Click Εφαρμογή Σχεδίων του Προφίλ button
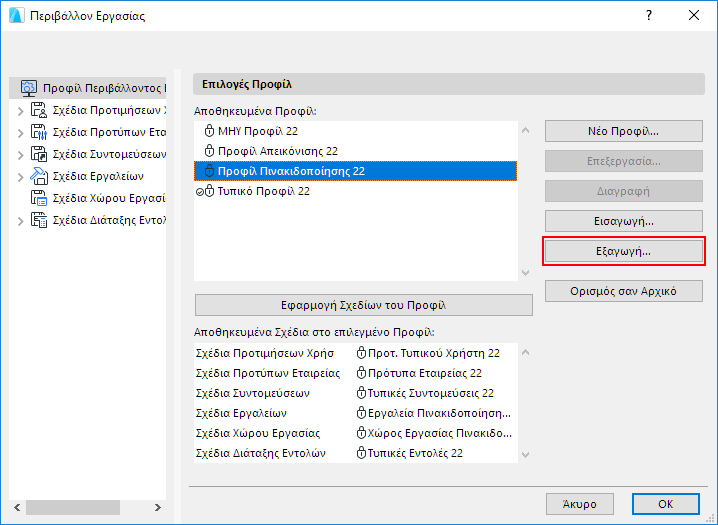Image resolution: width=718 pixels, height=525 pixels. [363, 305]
